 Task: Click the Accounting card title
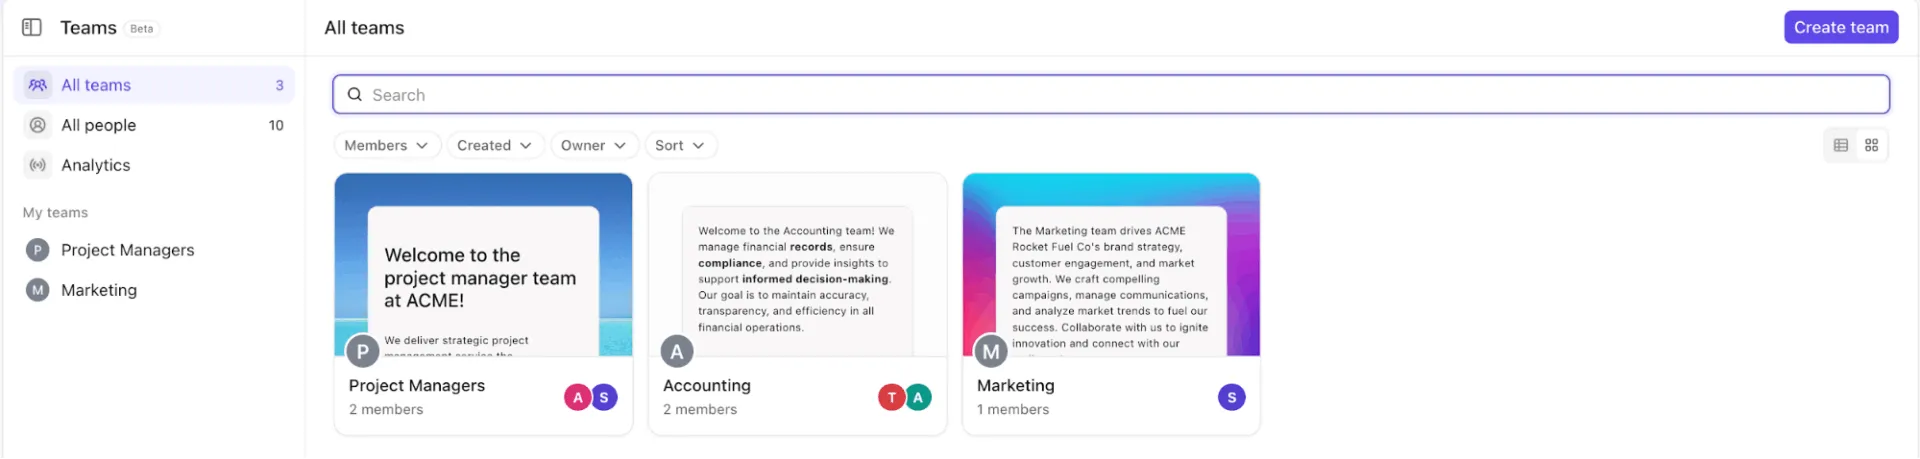coord(707,385)
